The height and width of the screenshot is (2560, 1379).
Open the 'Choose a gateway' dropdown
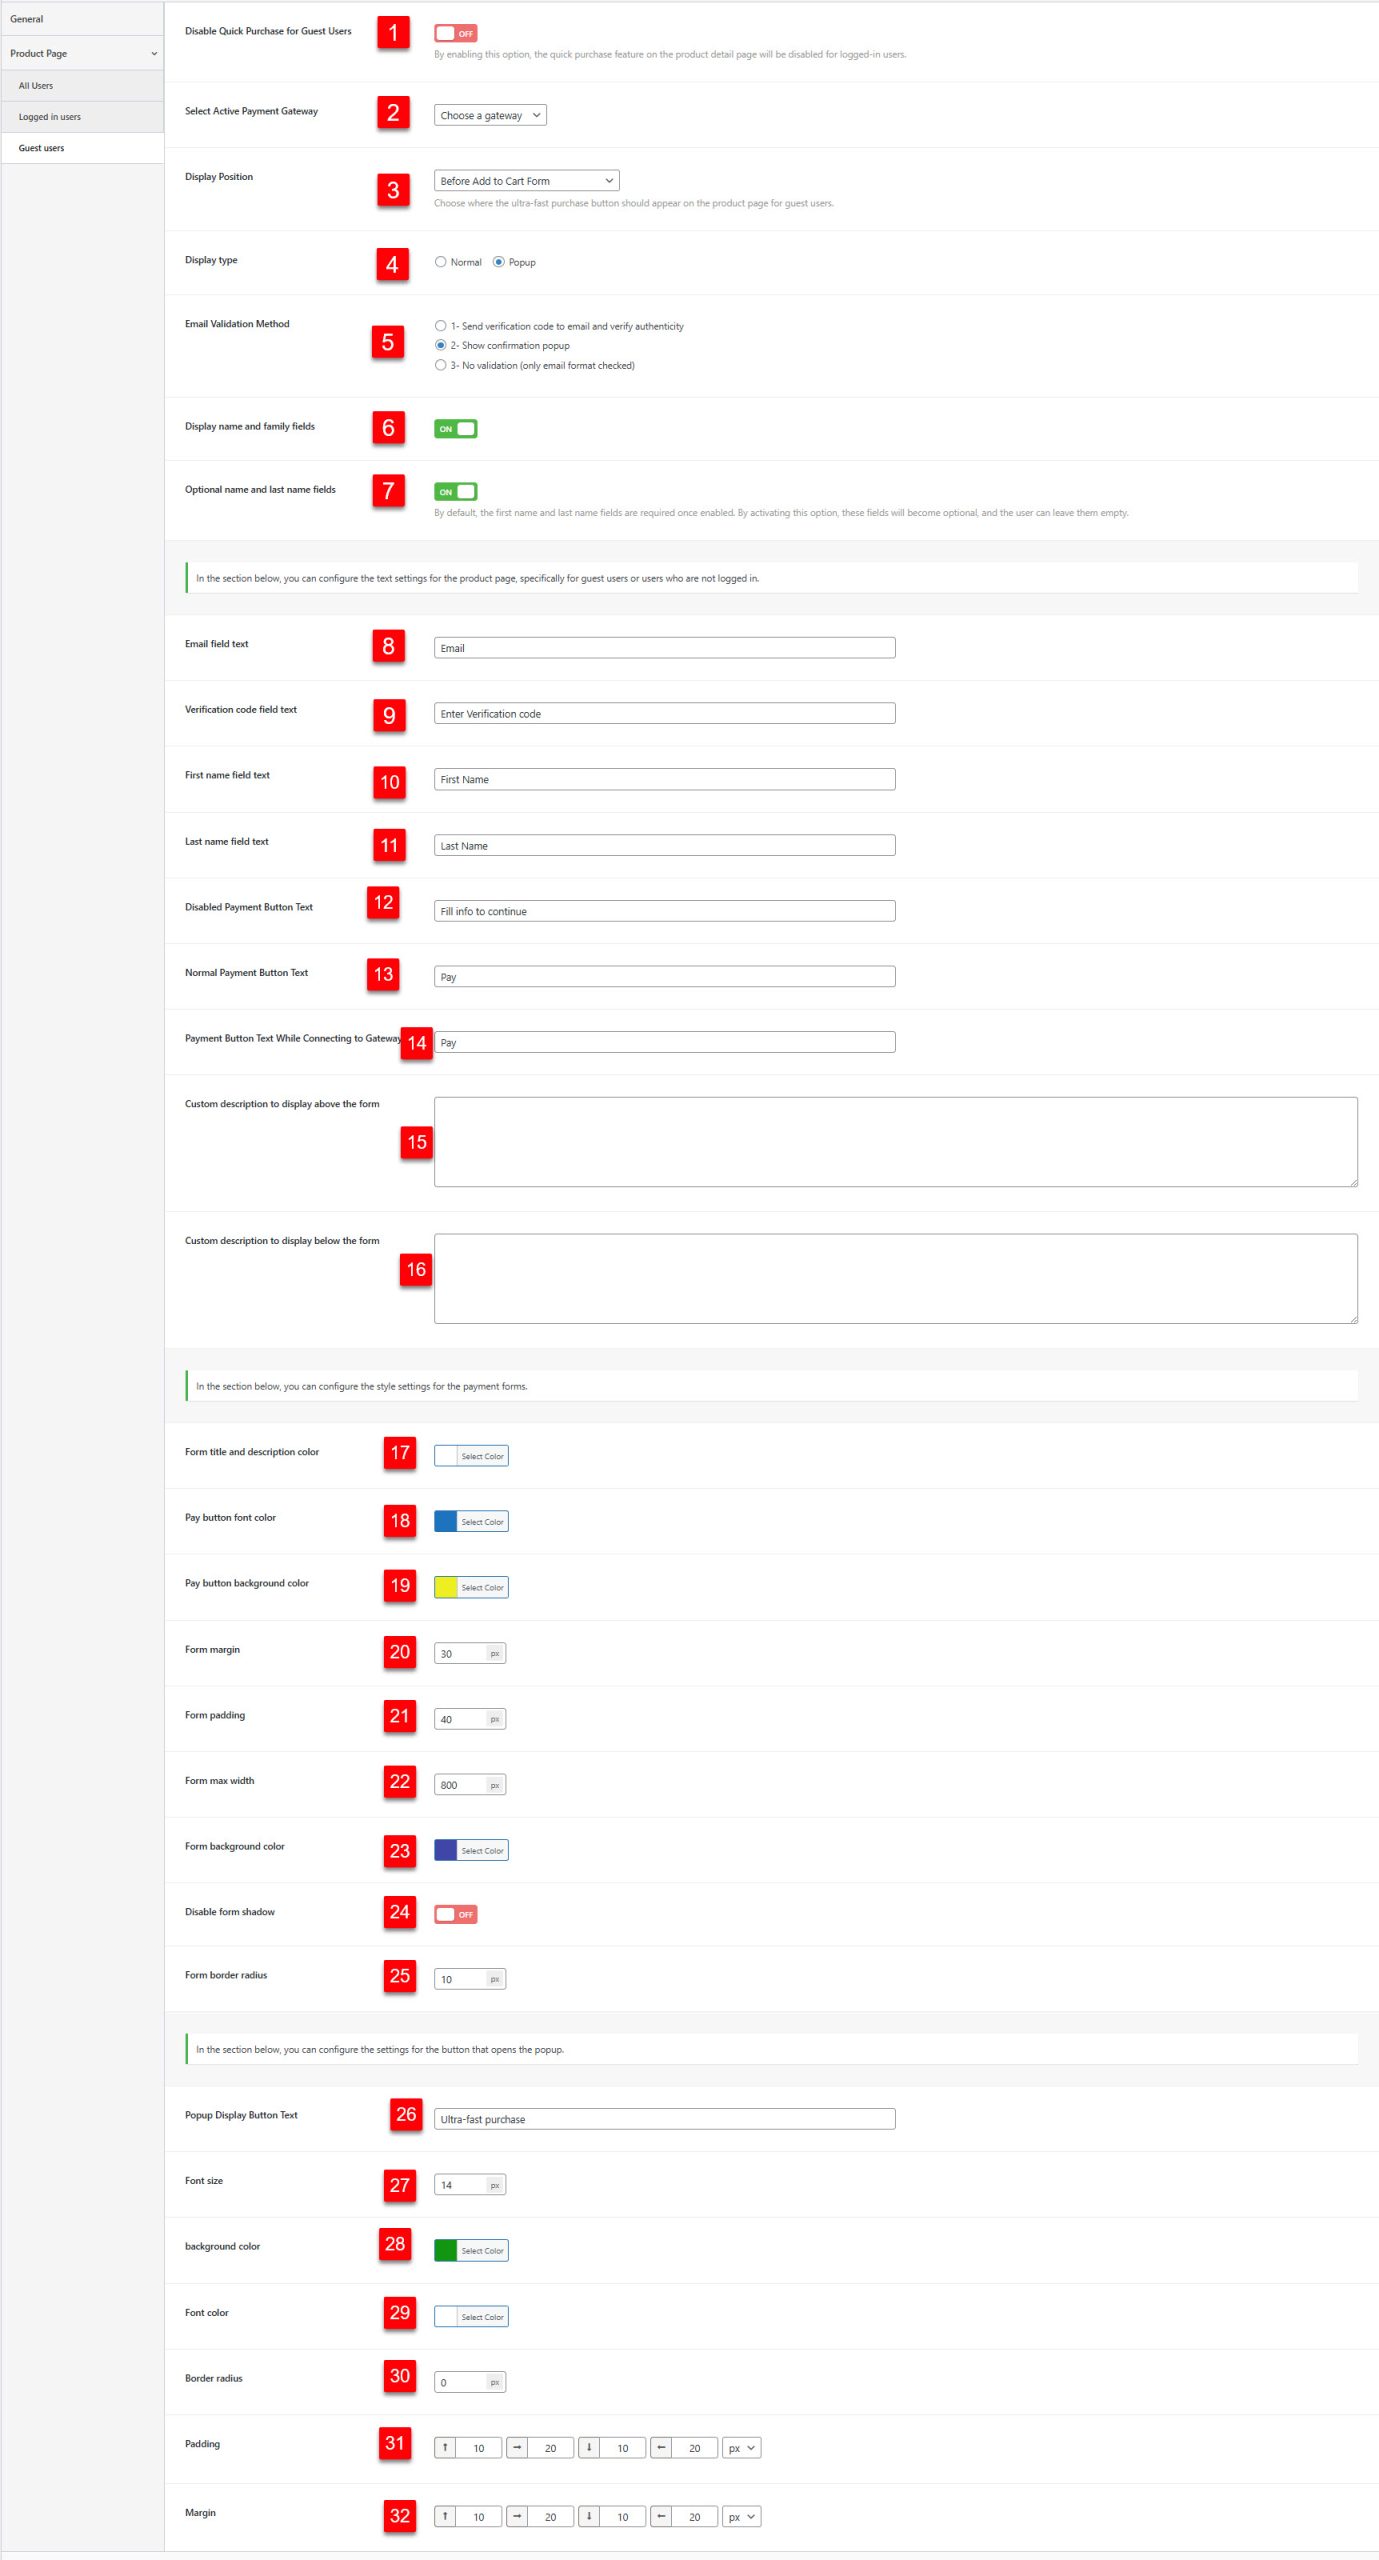[490, 115]
